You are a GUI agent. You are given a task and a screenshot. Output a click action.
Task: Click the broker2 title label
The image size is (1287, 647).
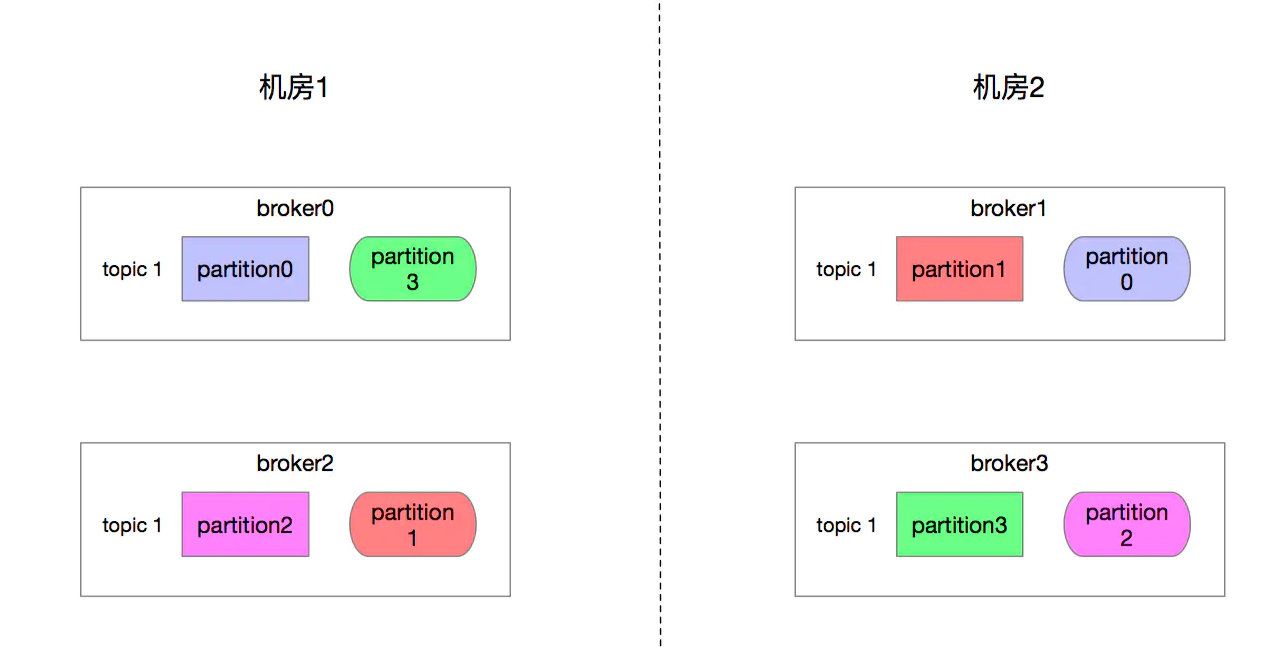[x=295, y=463]
